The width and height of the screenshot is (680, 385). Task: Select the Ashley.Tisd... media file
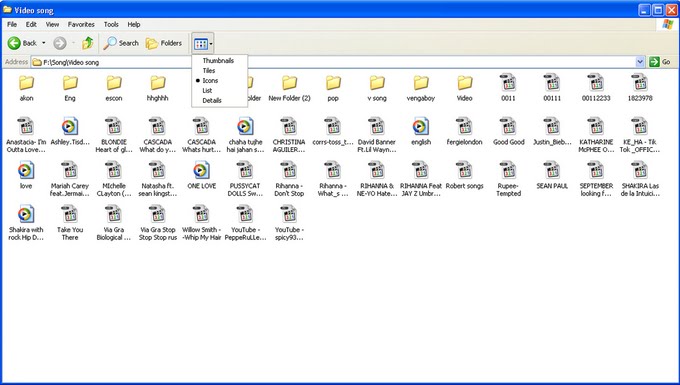click(70, 132)
